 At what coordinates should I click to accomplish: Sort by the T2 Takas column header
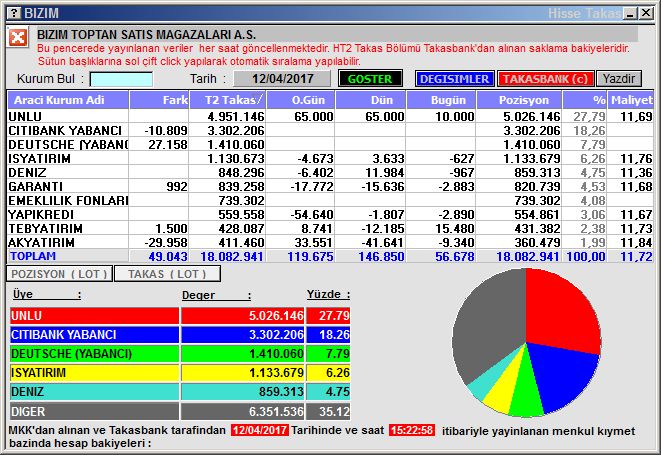(x=235, y=100)
